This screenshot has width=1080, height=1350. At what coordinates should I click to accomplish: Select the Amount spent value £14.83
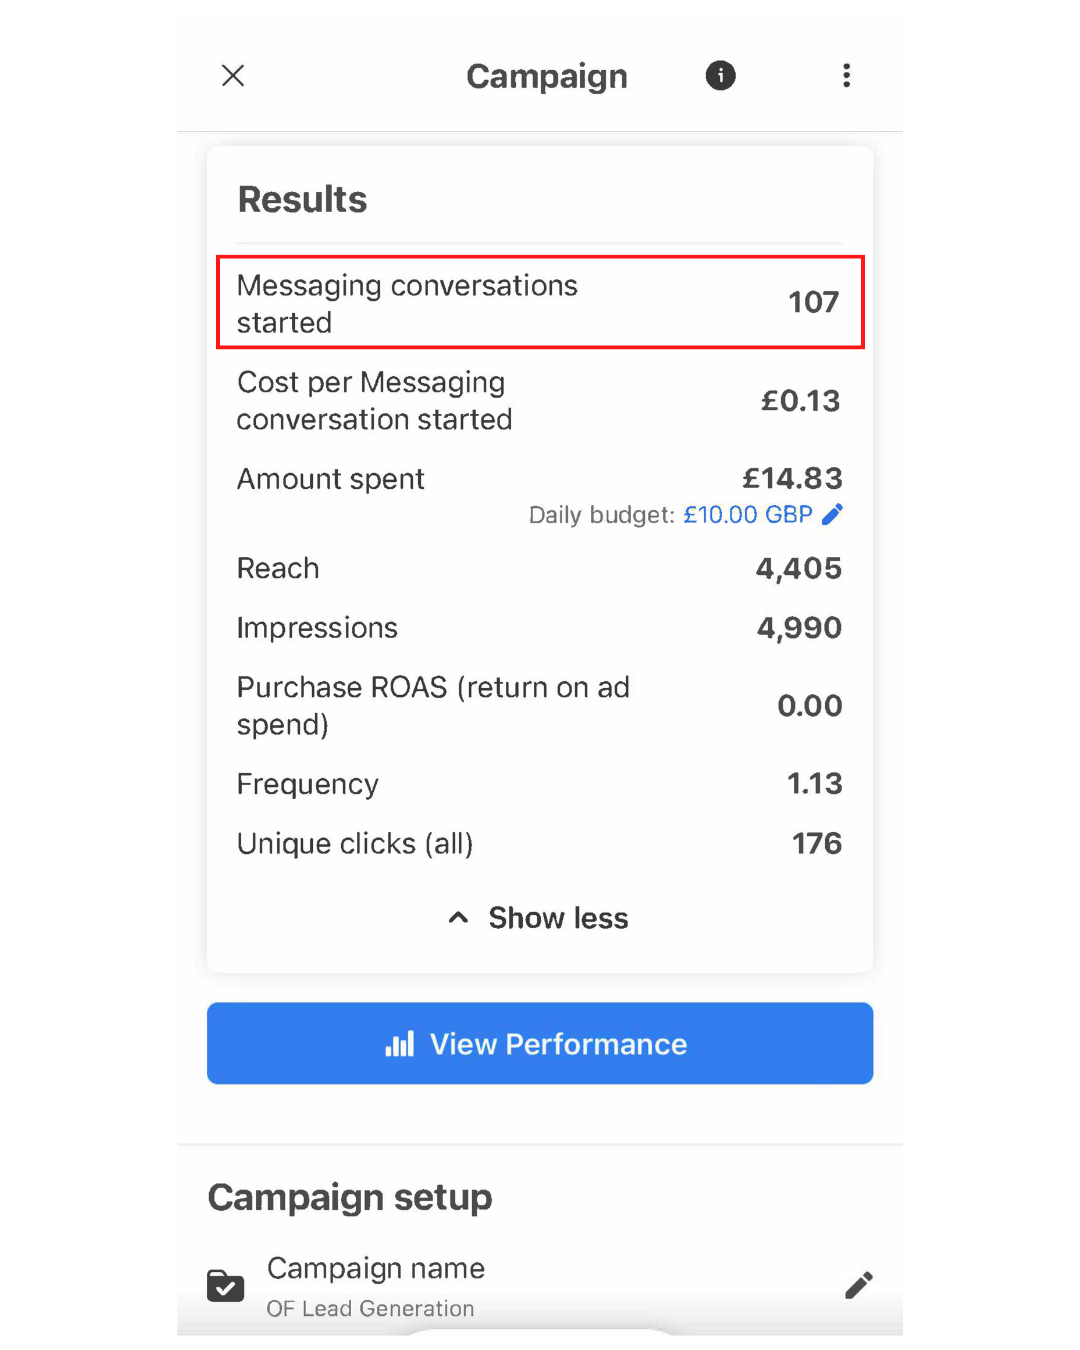coord(792,479)
